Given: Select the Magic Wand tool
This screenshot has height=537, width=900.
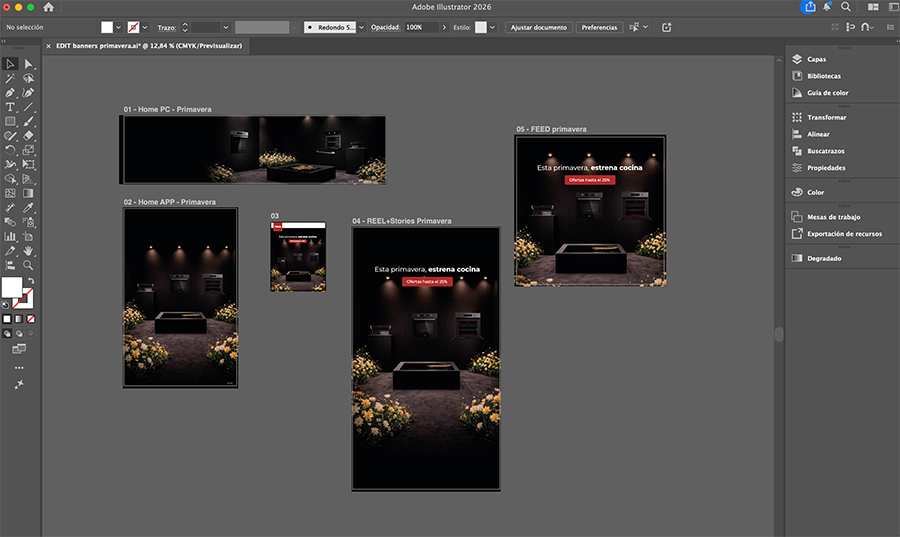Looking at the screenshot, I should coord(10,78).
